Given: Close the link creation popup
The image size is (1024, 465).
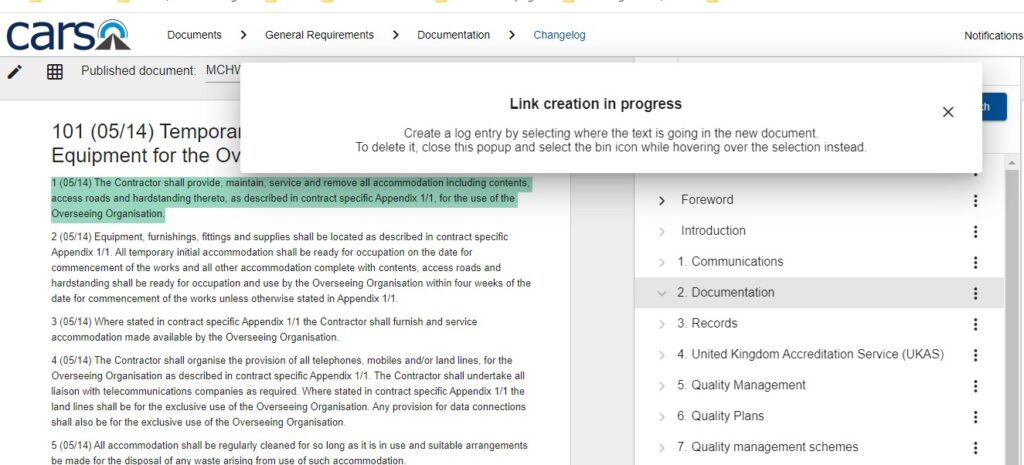Looking at the screenshot, I should point(948,112).
